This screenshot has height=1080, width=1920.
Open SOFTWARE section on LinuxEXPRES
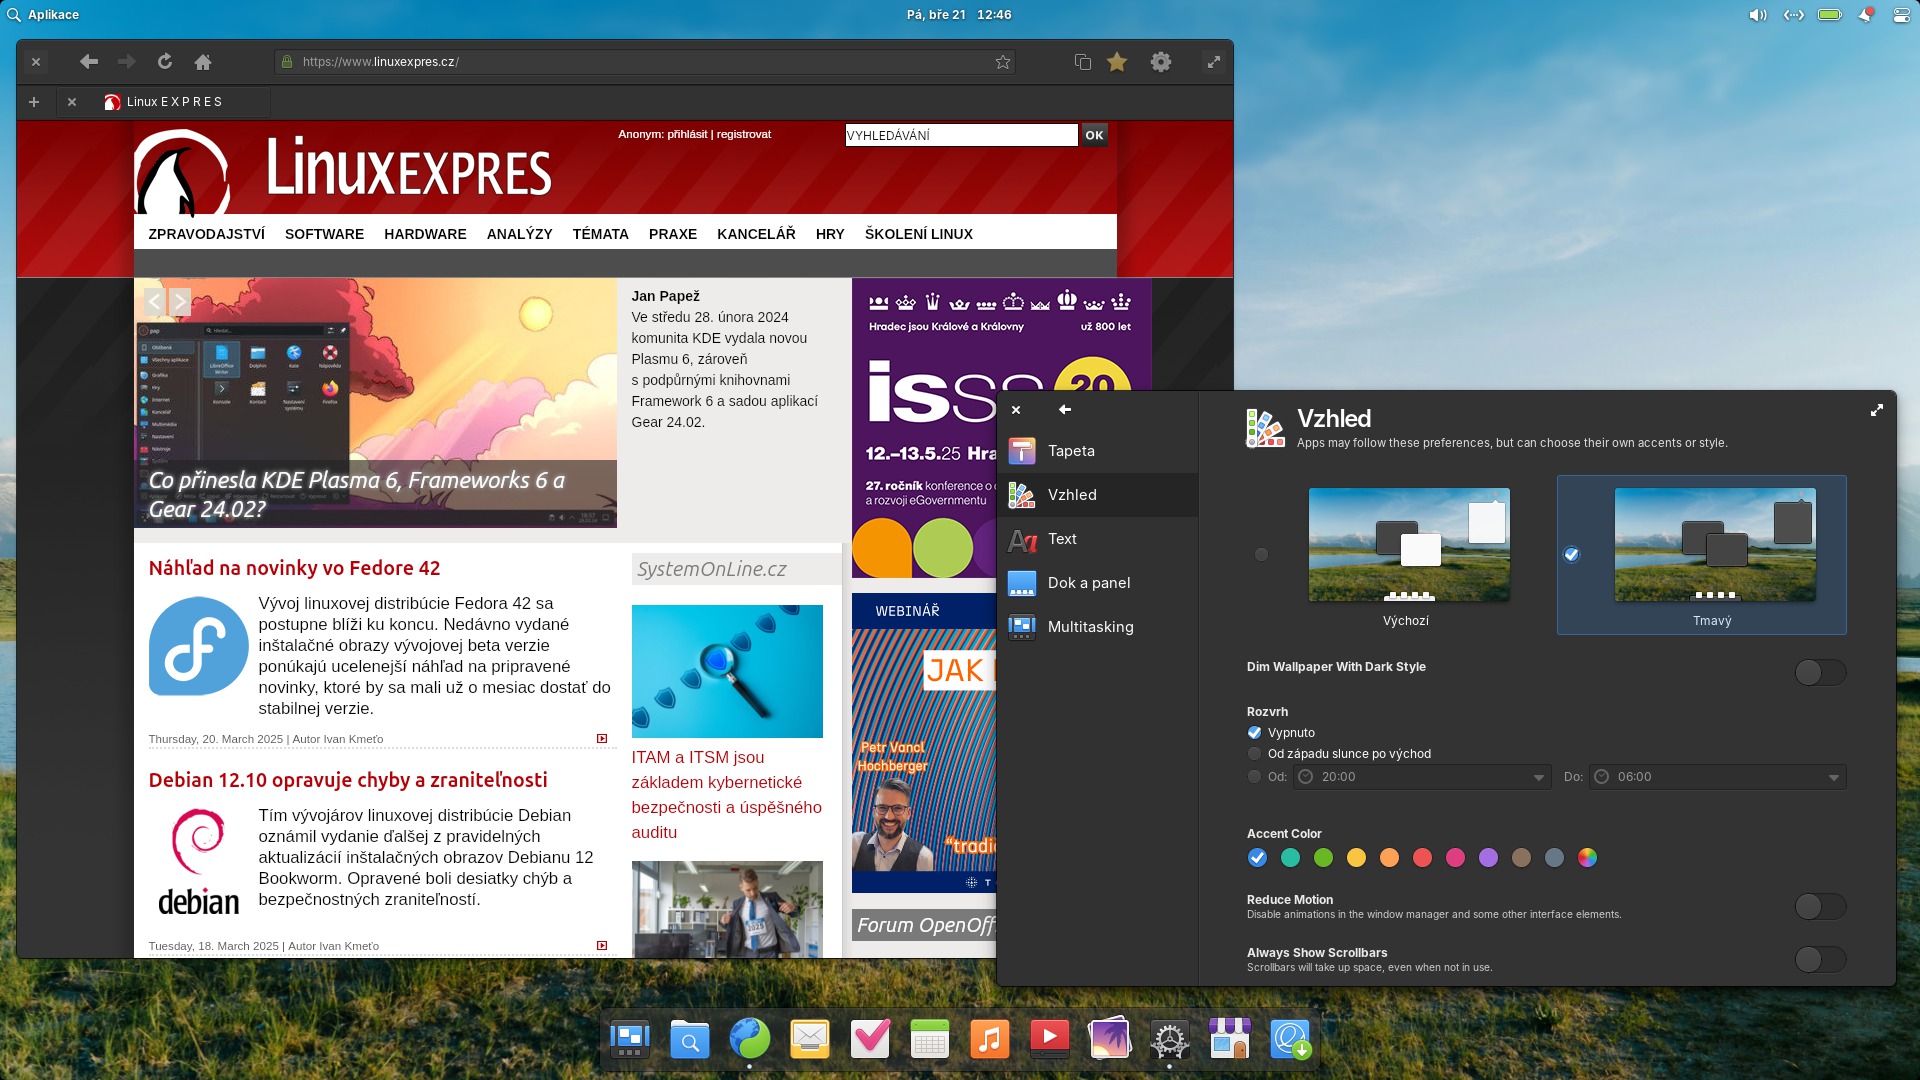click(324, 234)
